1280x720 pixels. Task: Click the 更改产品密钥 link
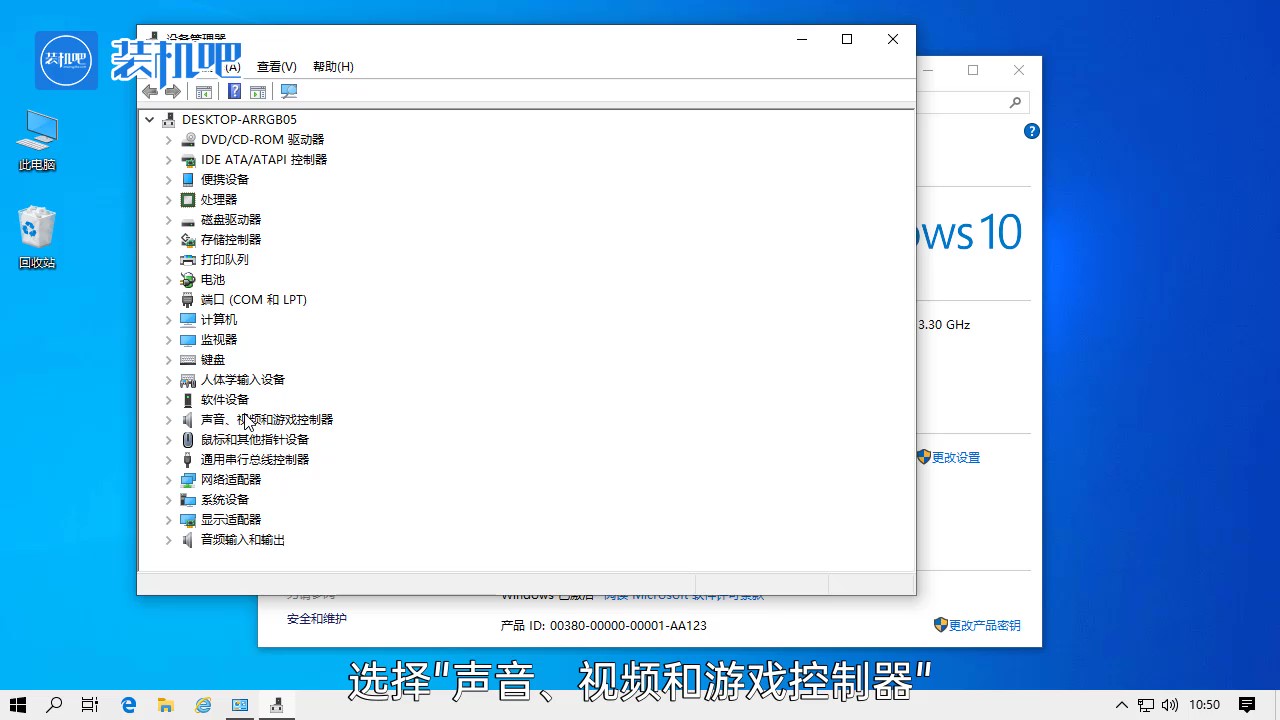pos(984,625)
